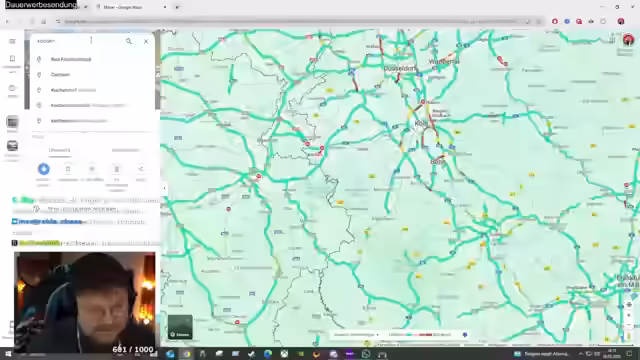Open the WhatsApp taskbar icon

(366, 354)
